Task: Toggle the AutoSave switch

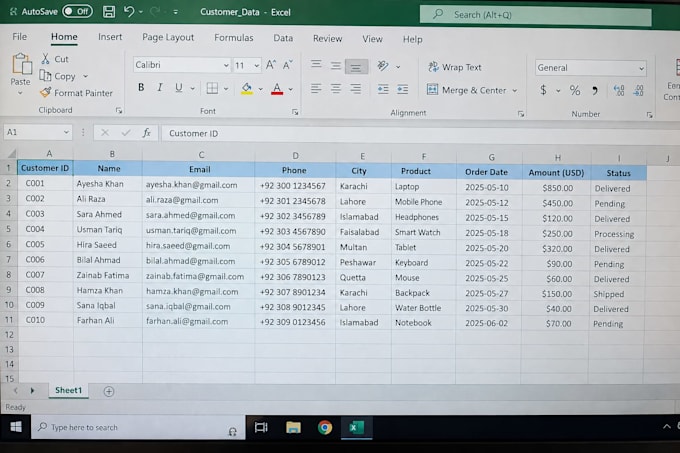Action: tap(77, 11)
